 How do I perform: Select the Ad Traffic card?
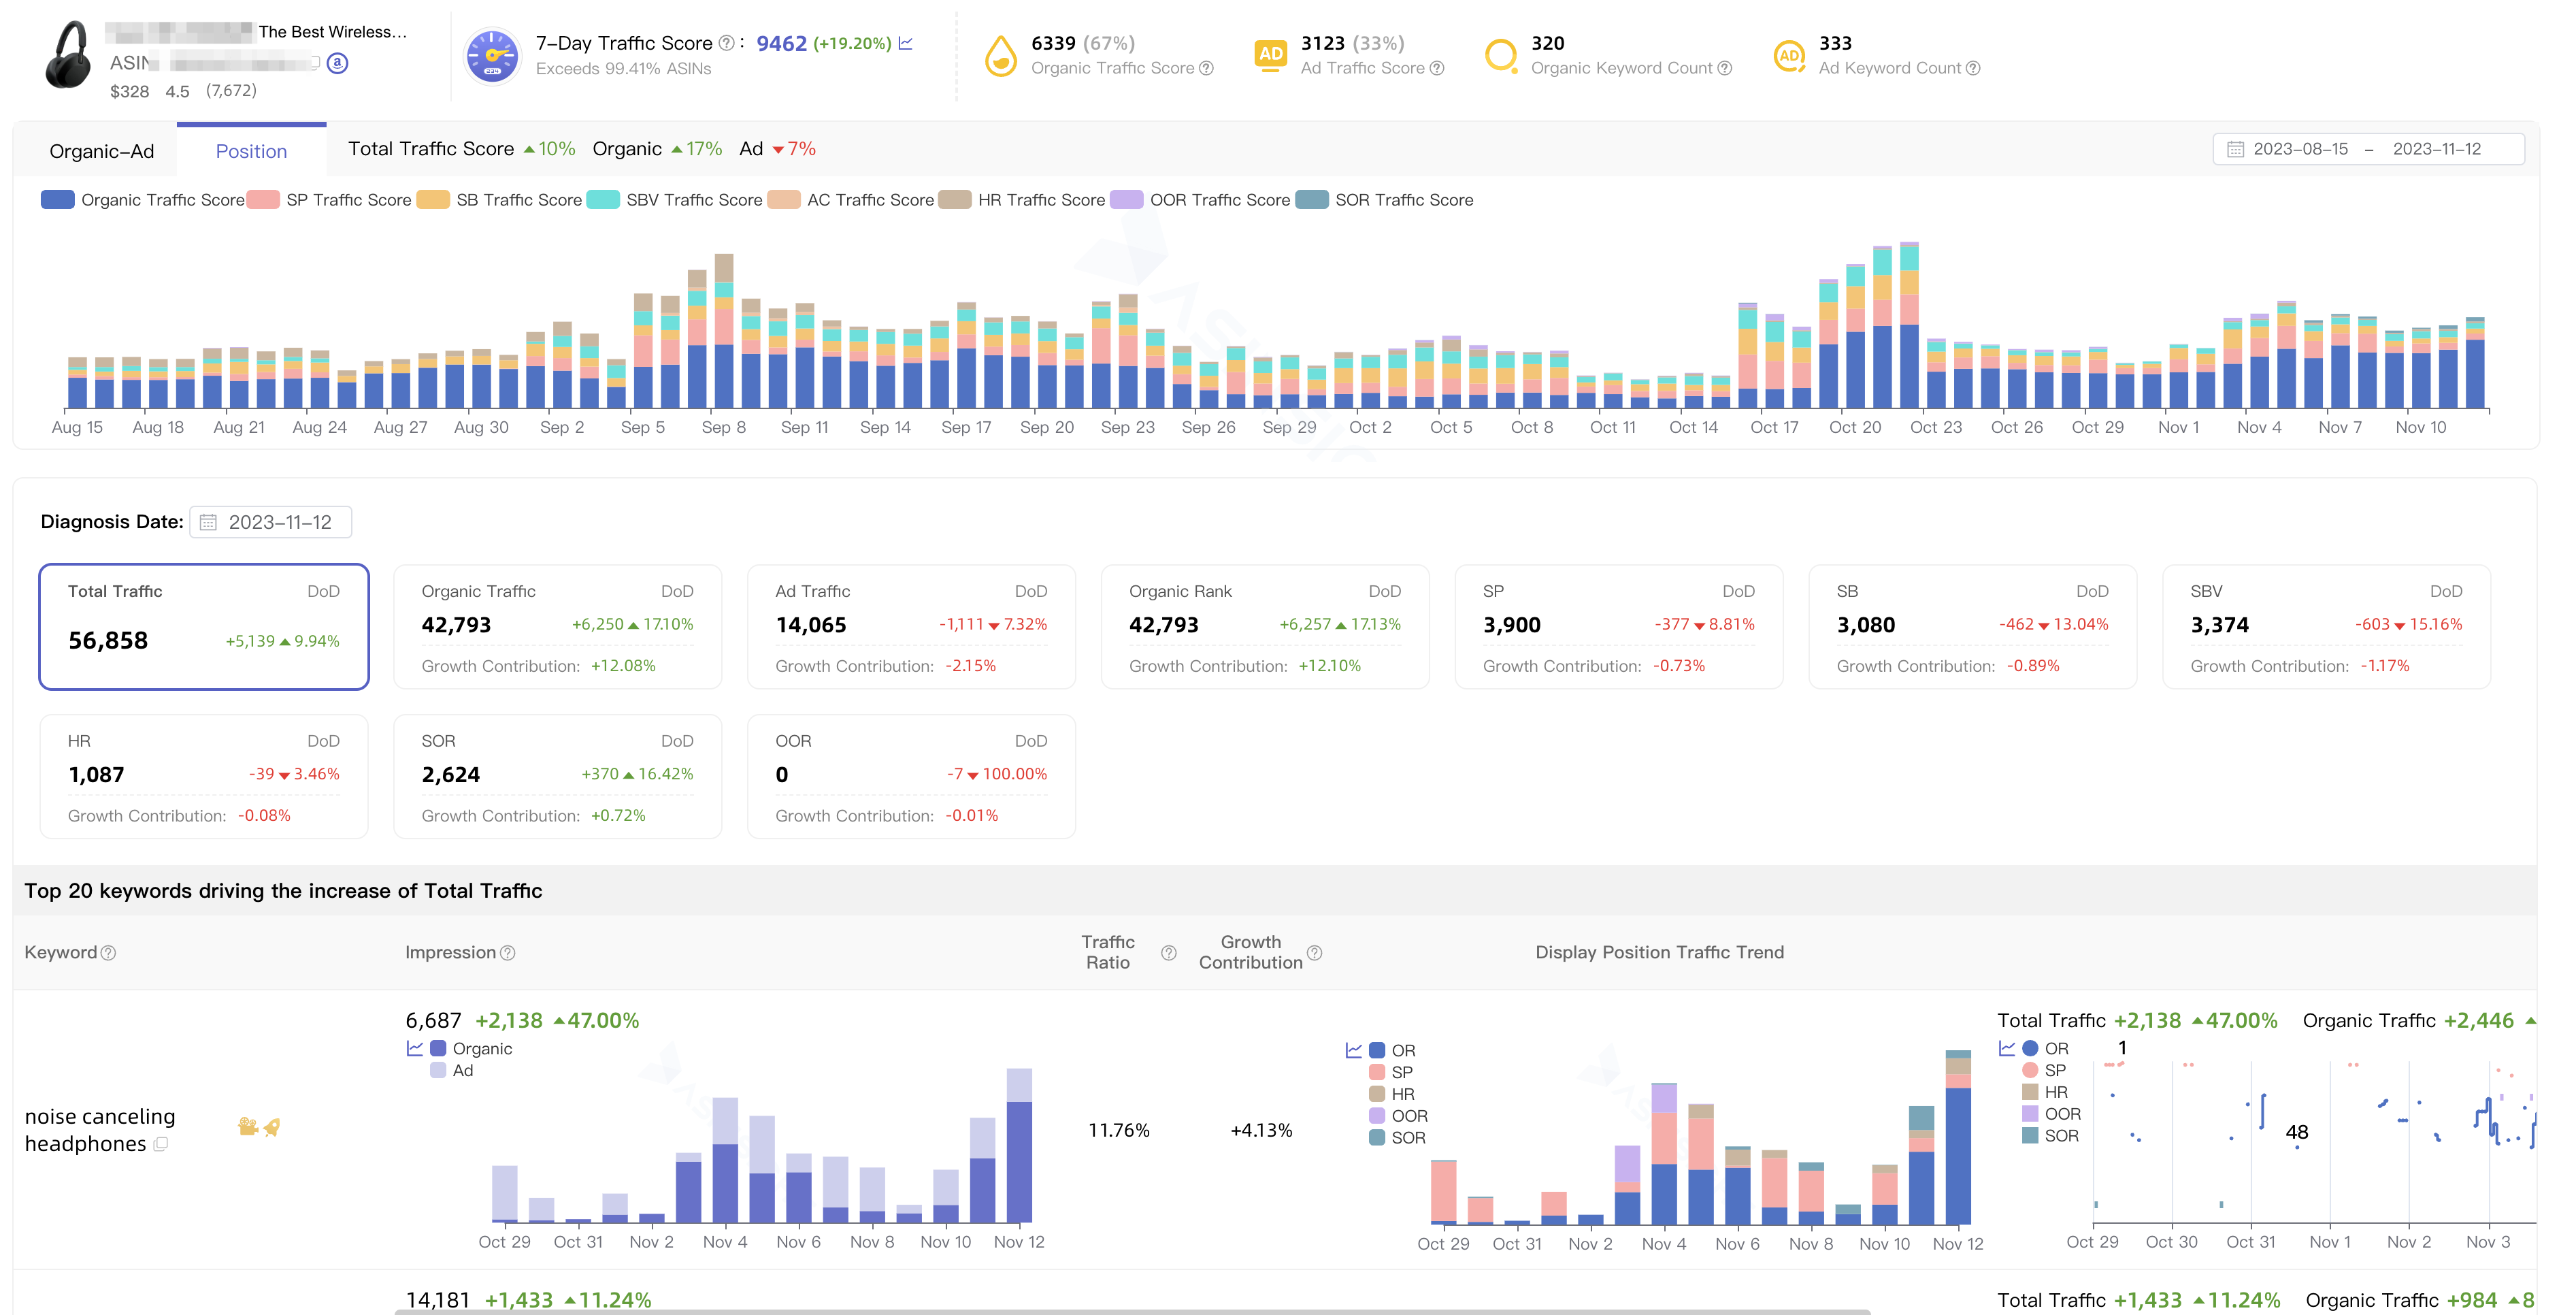tap(912, 627)
